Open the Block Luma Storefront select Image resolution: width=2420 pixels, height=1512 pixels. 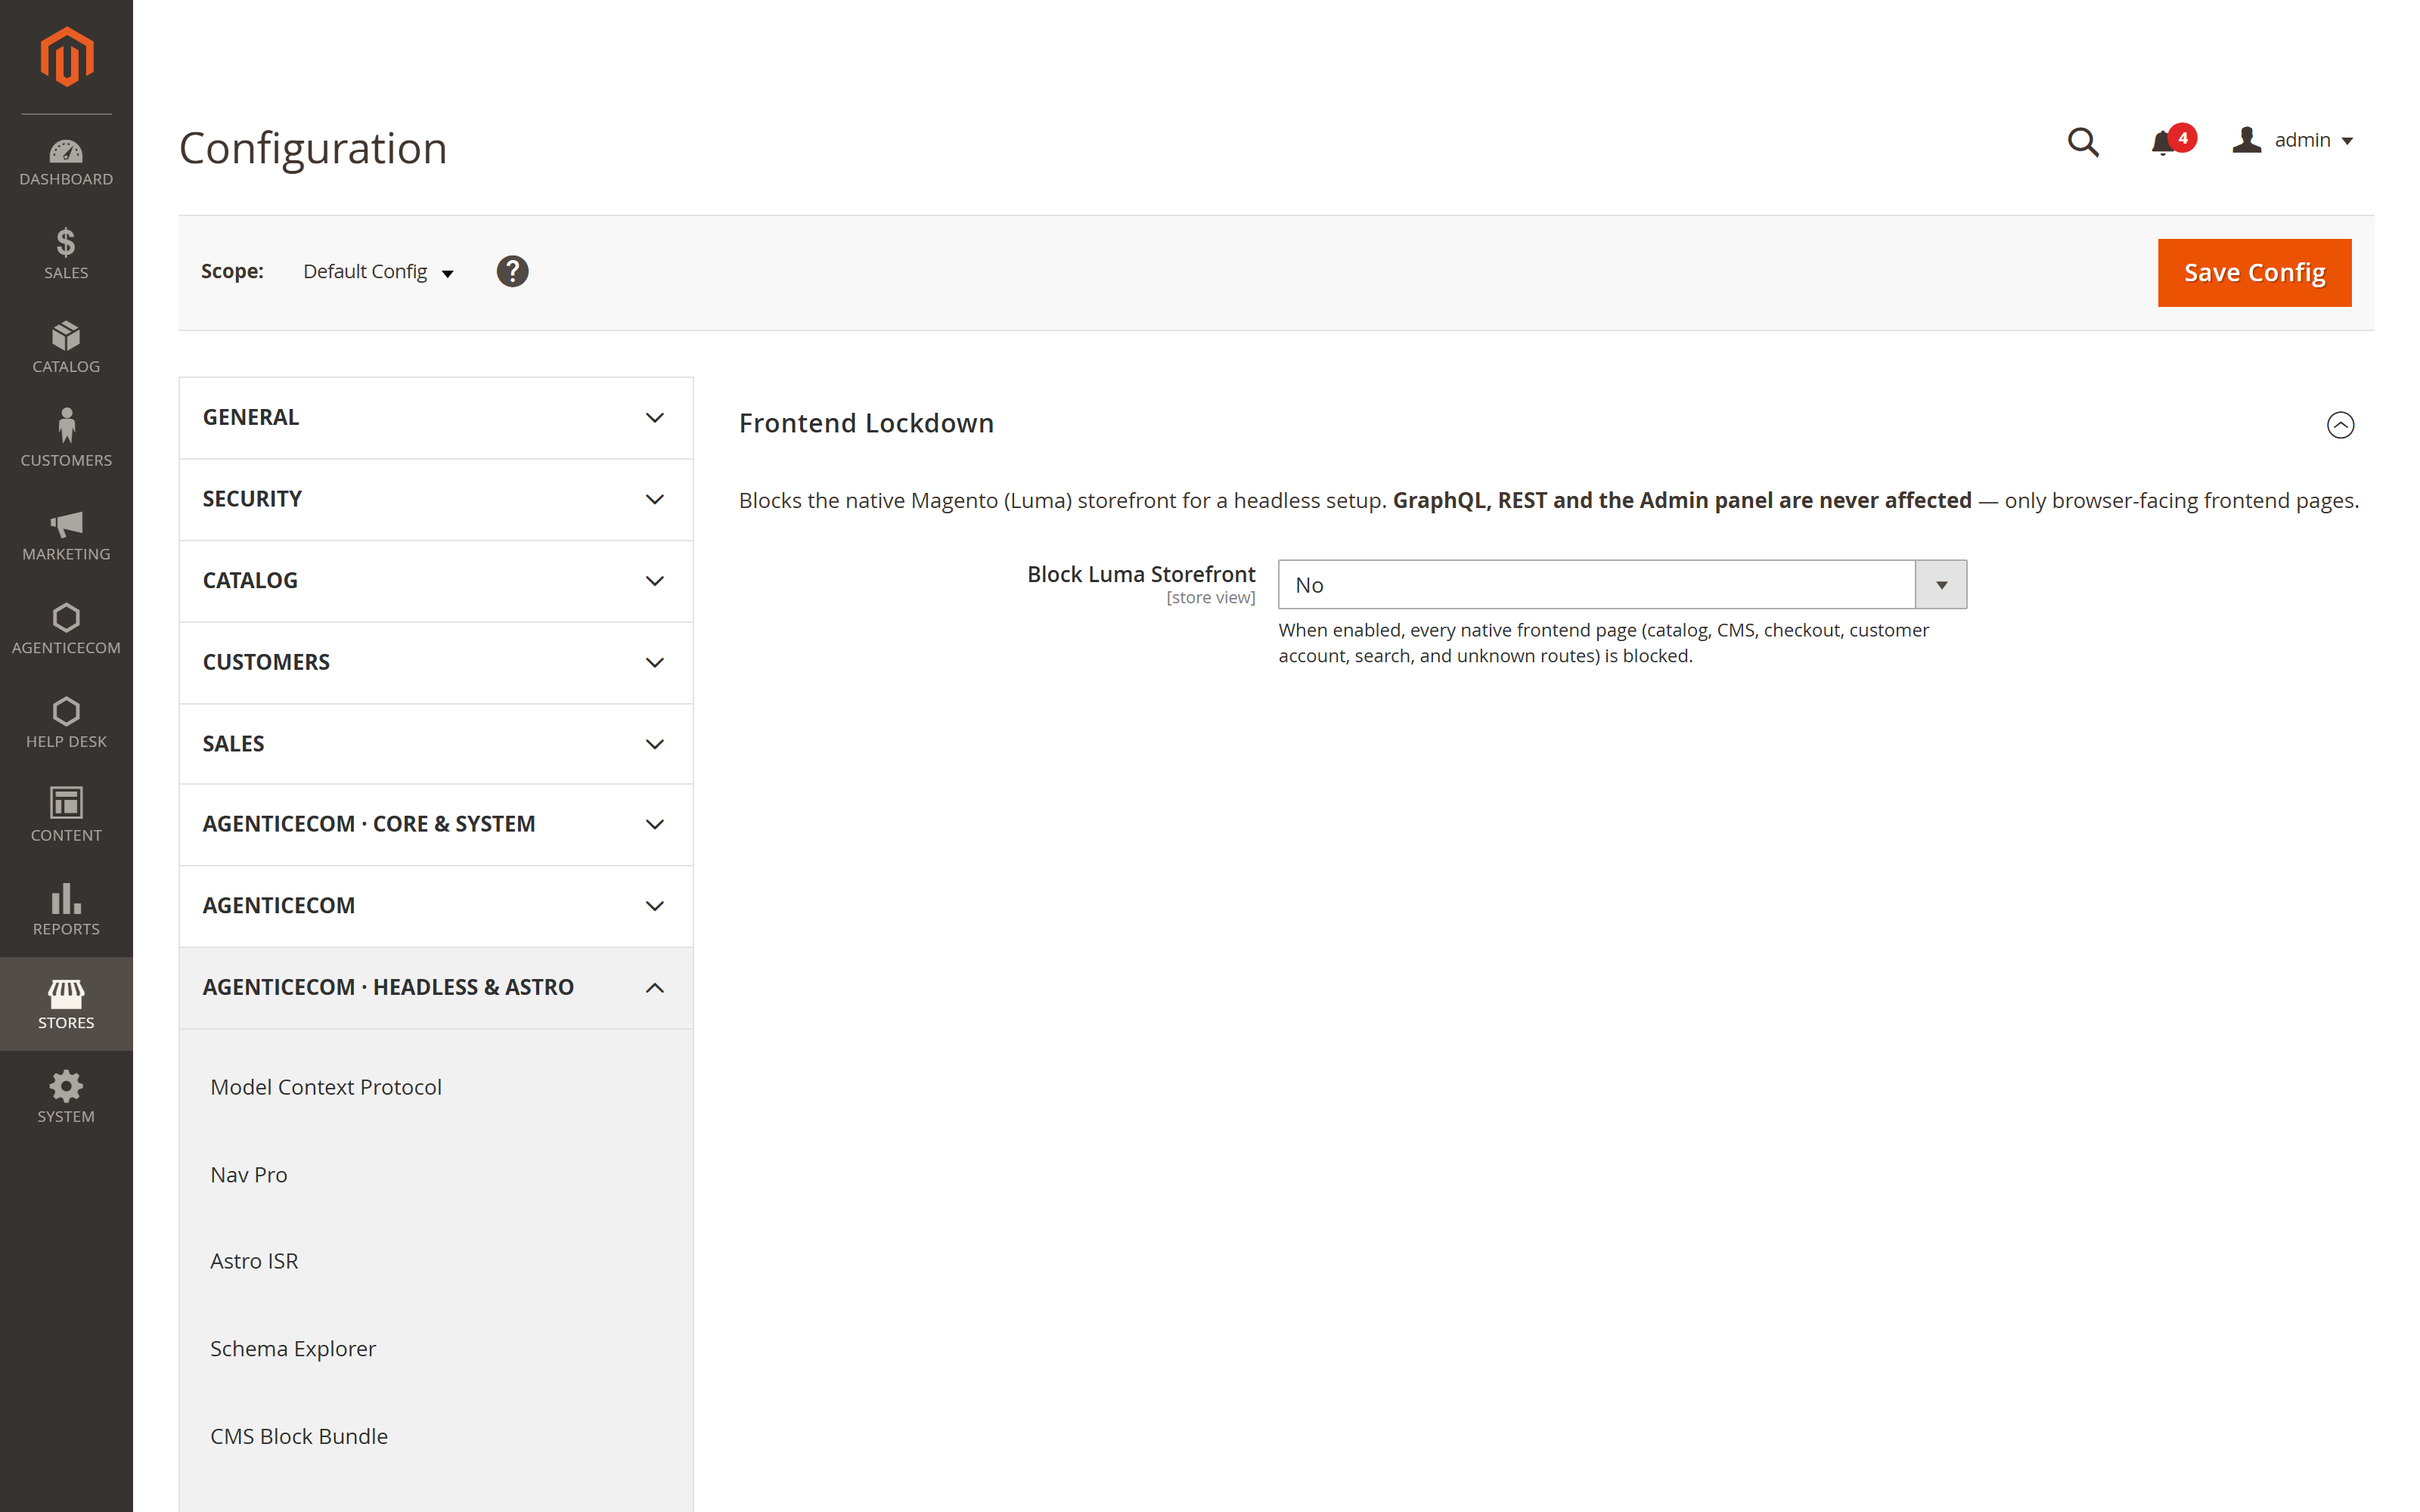(x=1622, y=584)
